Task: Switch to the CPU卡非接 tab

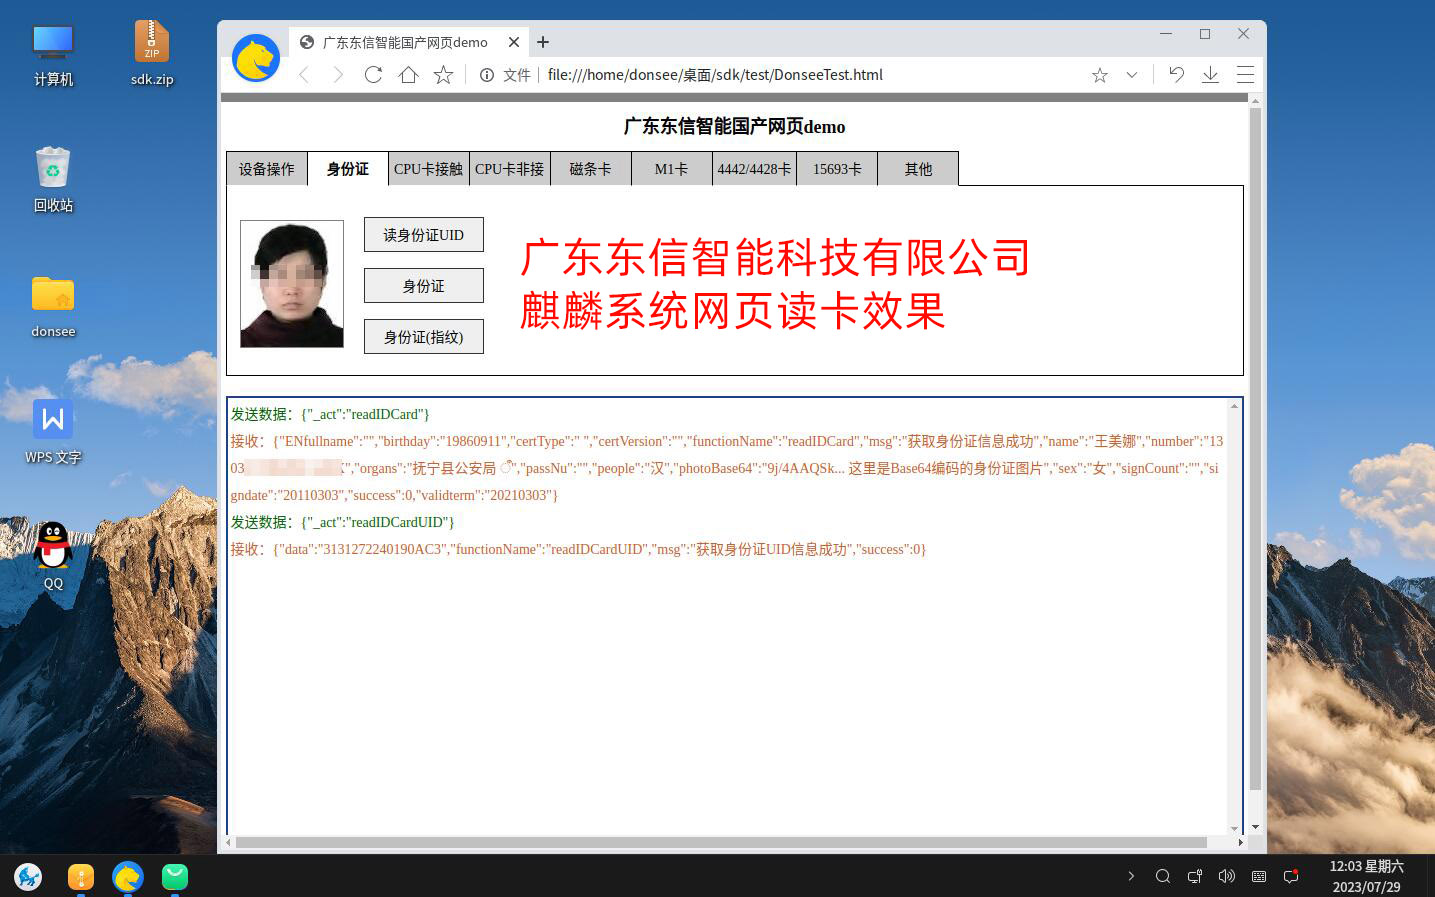Action: 510,168
